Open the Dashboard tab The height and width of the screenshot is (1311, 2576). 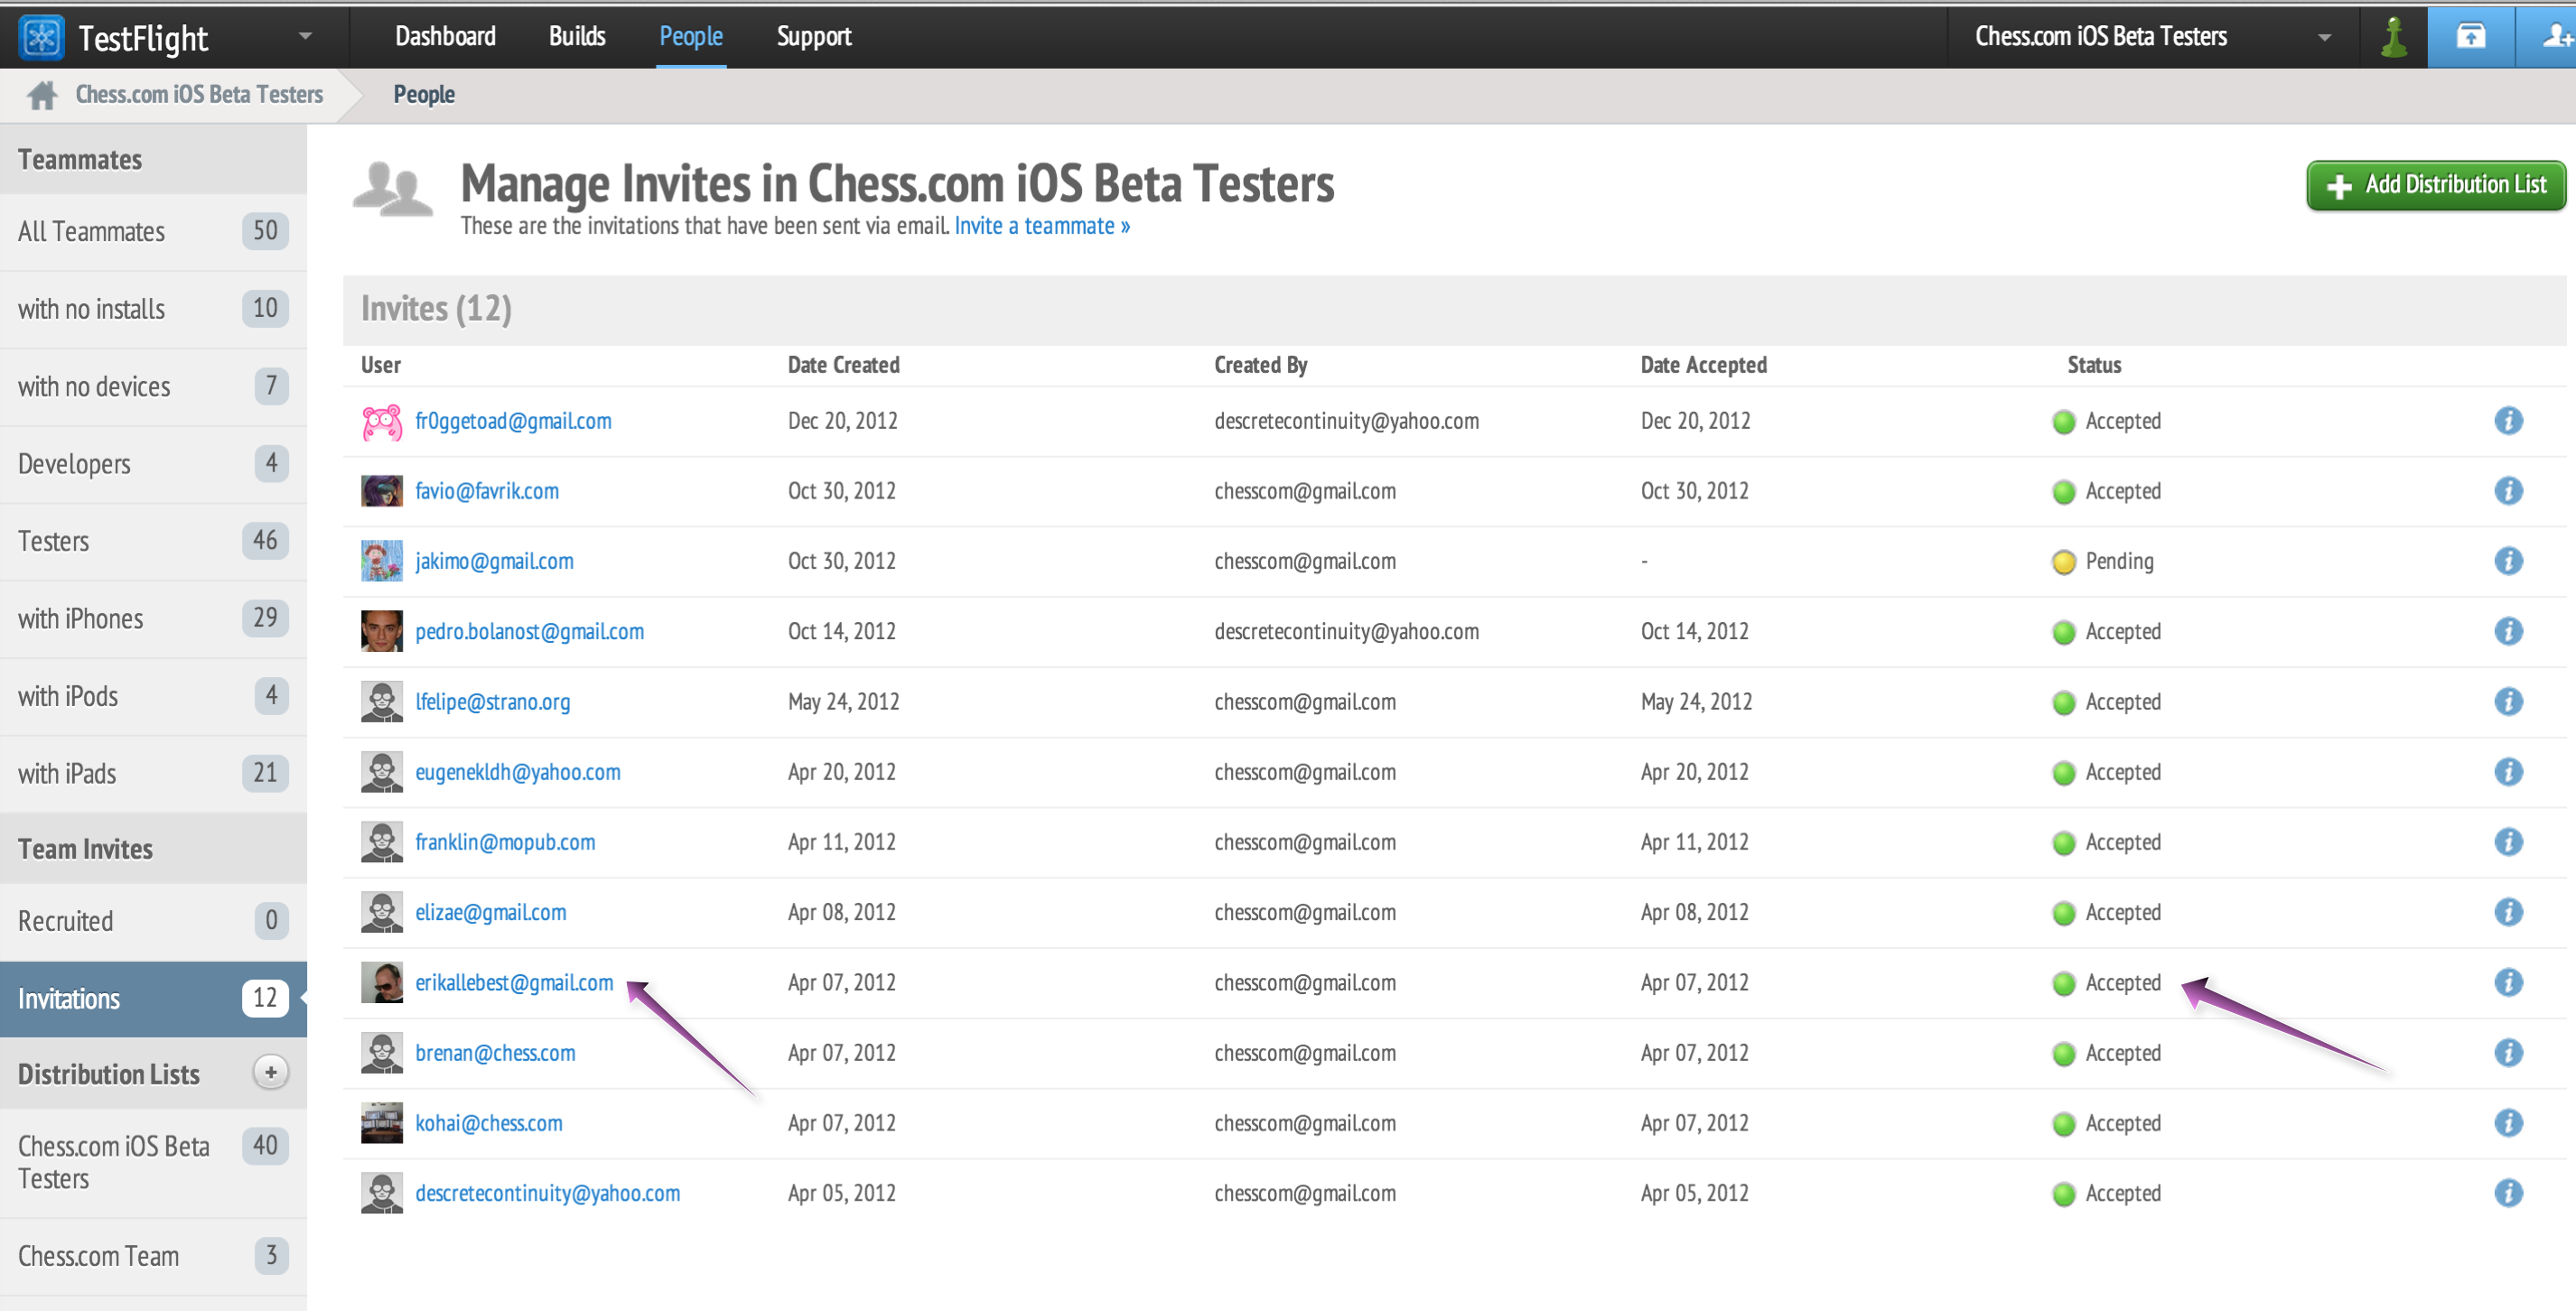pyautogui.click(x=445, y=36)
